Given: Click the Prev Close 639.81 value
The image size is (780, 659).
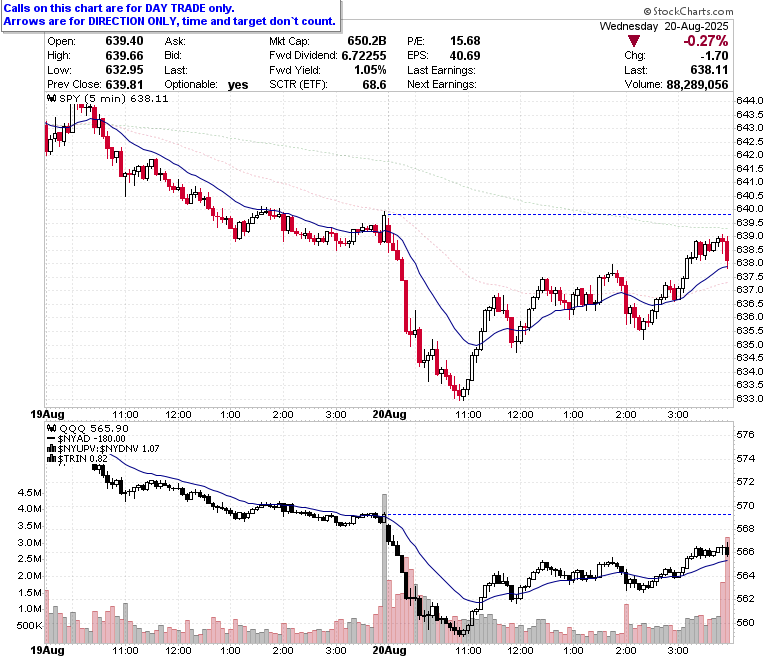Looking at the screenshot, I should coord(124,85).
